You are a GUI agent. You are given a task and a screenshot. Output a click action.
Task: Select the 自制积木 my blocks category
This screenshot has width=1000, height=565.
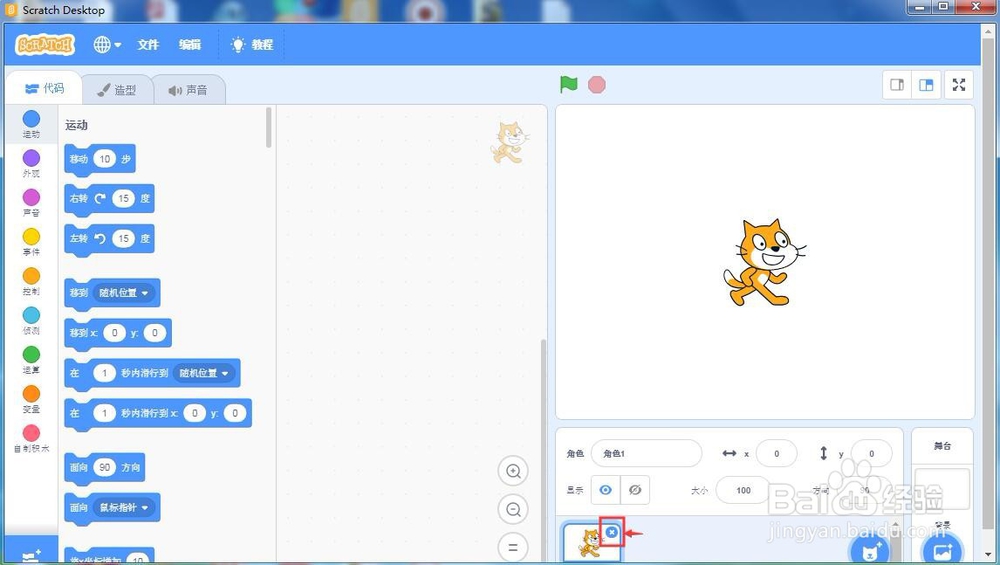click(x=31, y=439)
